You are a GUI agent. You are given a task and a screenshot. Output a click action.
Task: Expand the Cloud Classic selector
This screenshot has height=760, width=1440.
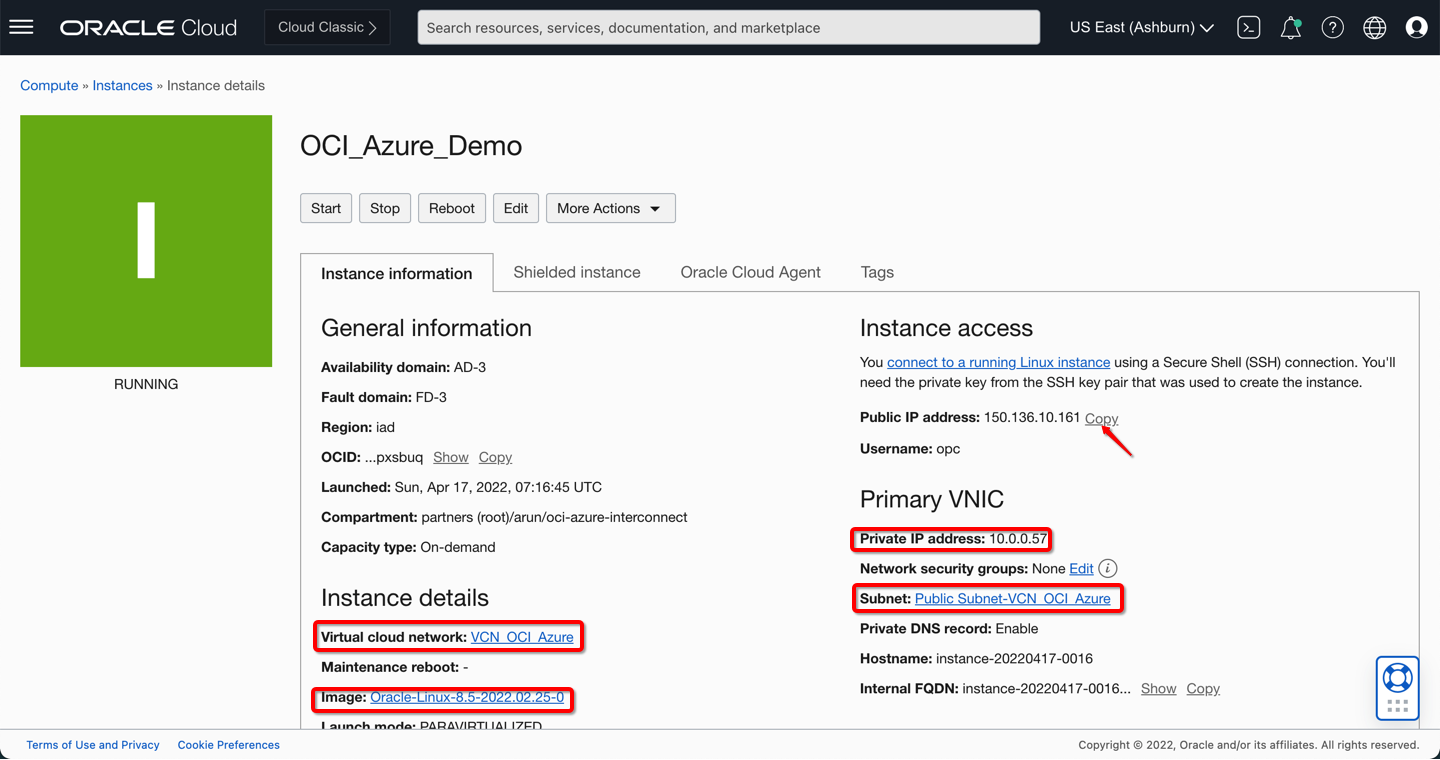pyautogui.click(x=327, y=28)
